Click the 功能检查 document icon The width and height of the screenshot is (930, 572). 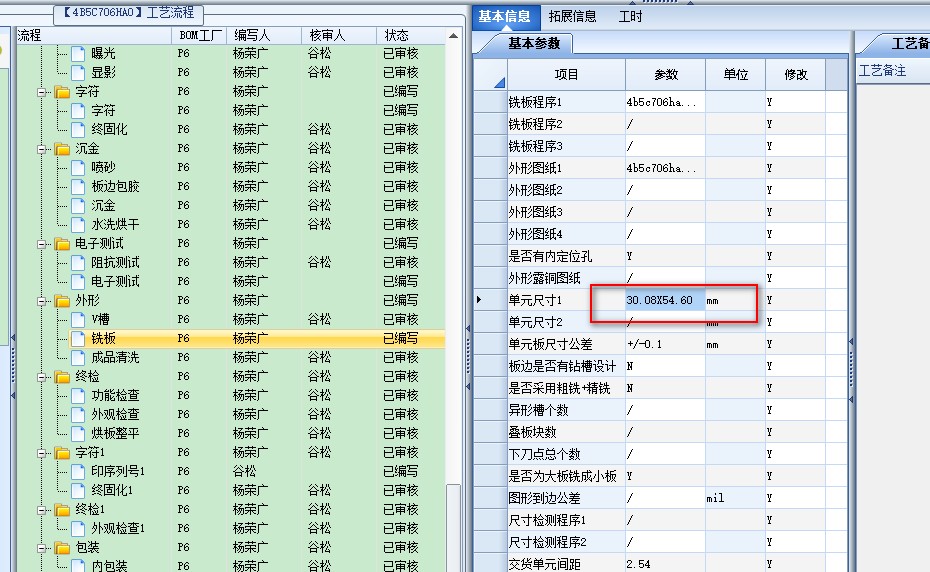(78, 395)
